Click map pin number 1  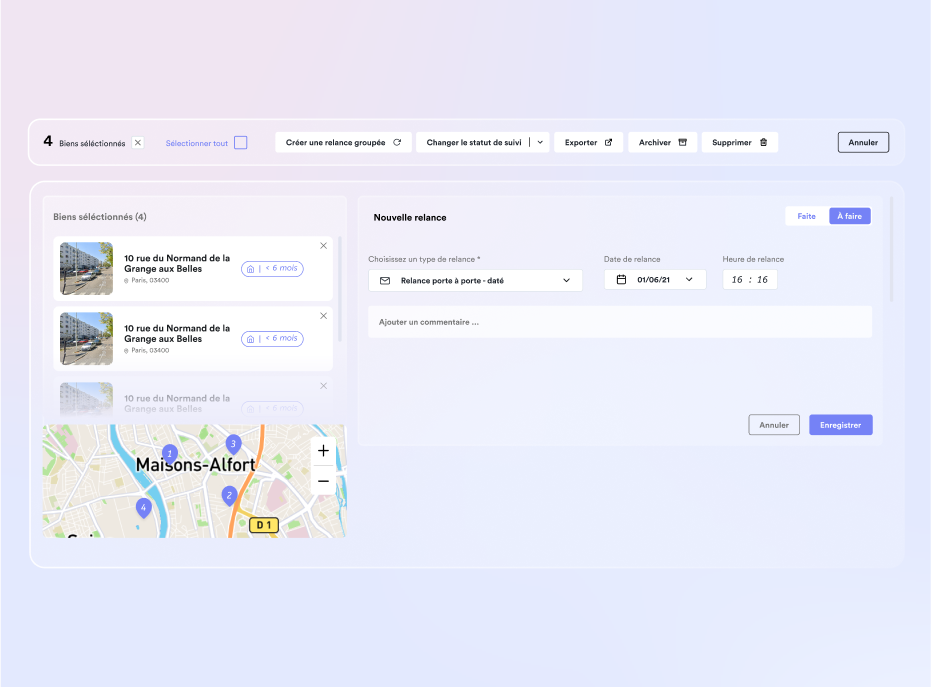tap(170, 454)
